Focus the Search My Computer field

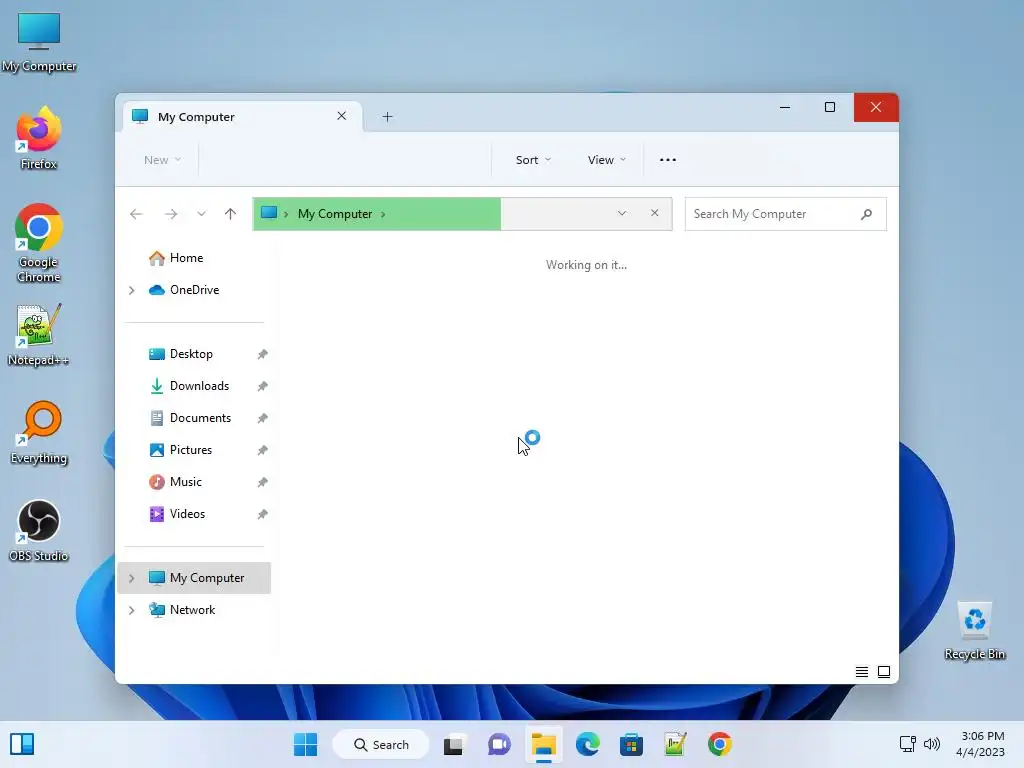pyautogui.click(x=785, y=214)
